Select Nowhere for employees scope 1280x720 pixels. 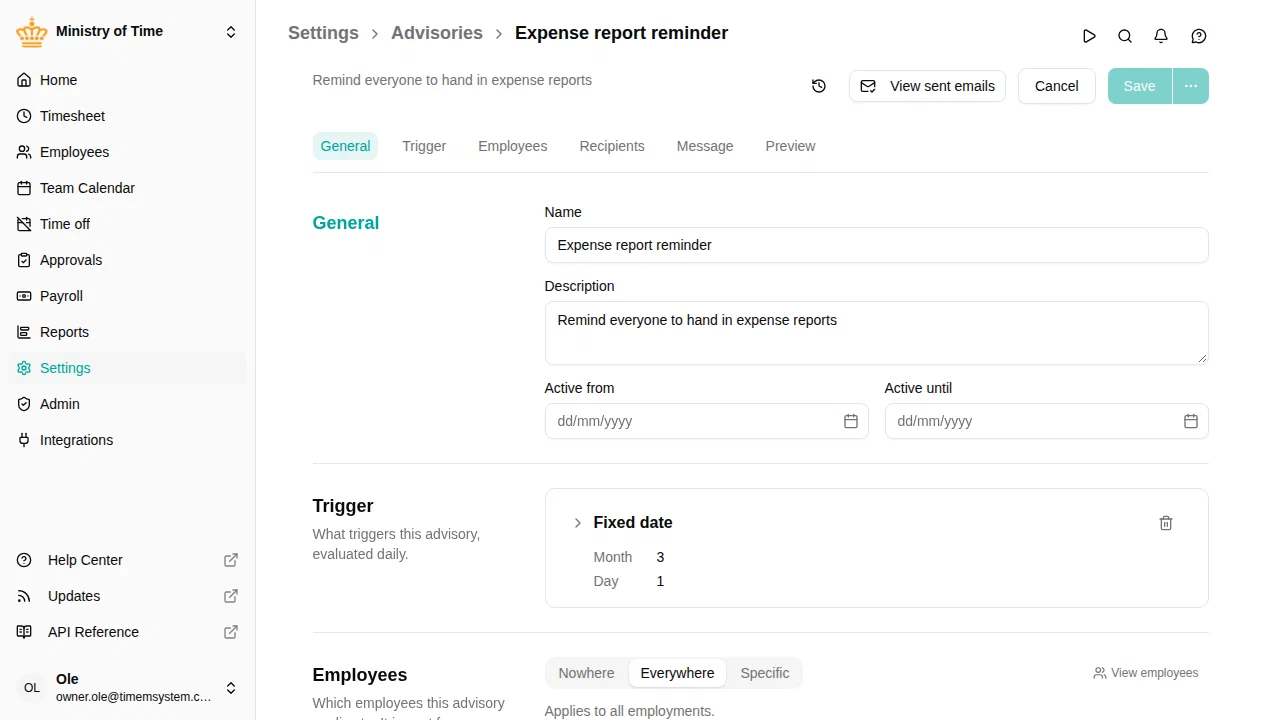click(x=586, y=673)
